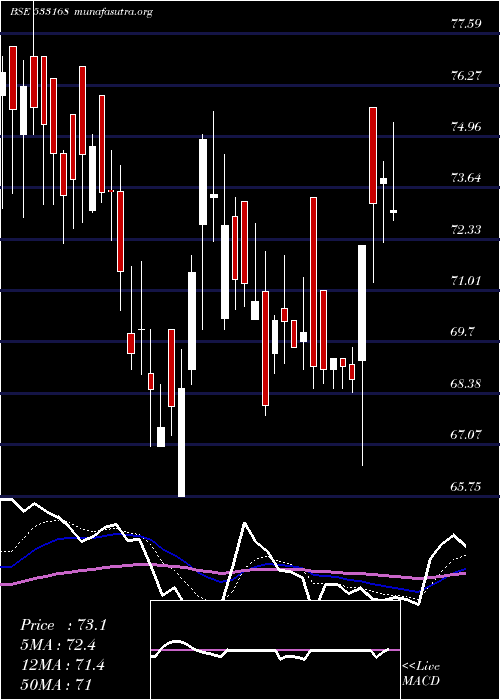Click the tall red candle near 74.96 at right
This screenshot has height=700, width=500.
click(x=373, y=155)
